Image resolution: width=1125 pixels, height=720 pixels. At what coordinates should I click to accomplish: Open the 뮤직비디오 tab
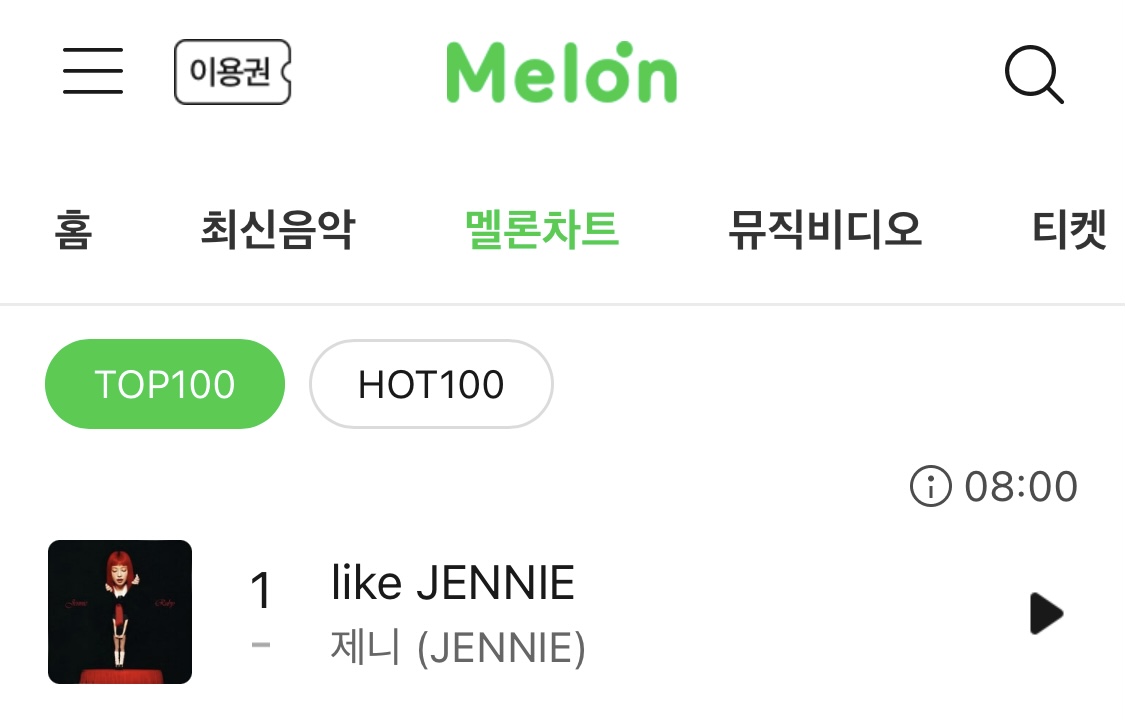[825, 229]
